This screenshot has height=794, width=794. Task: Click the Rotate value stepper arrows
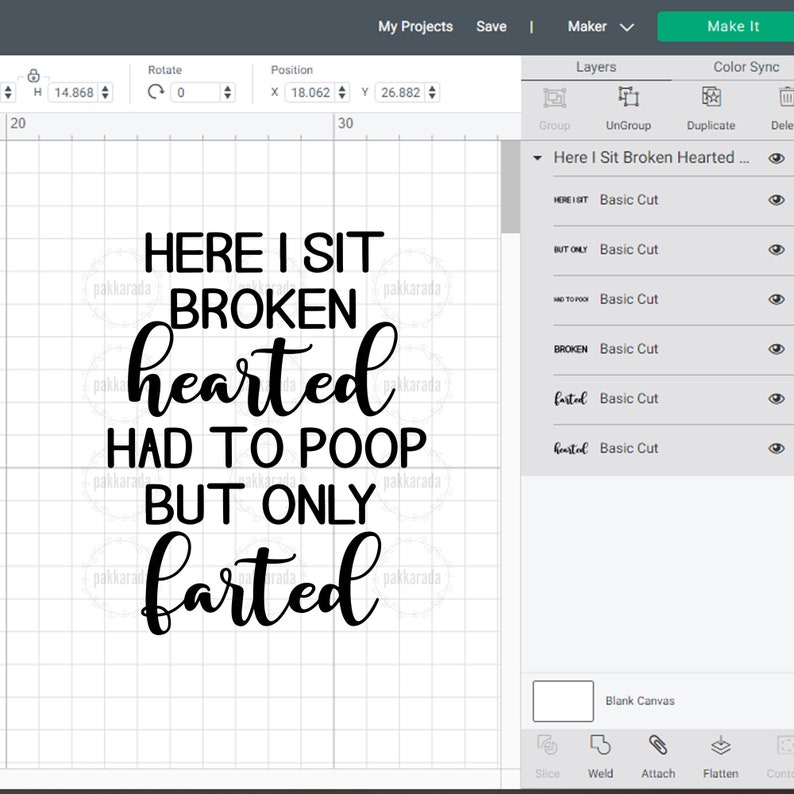227,92
